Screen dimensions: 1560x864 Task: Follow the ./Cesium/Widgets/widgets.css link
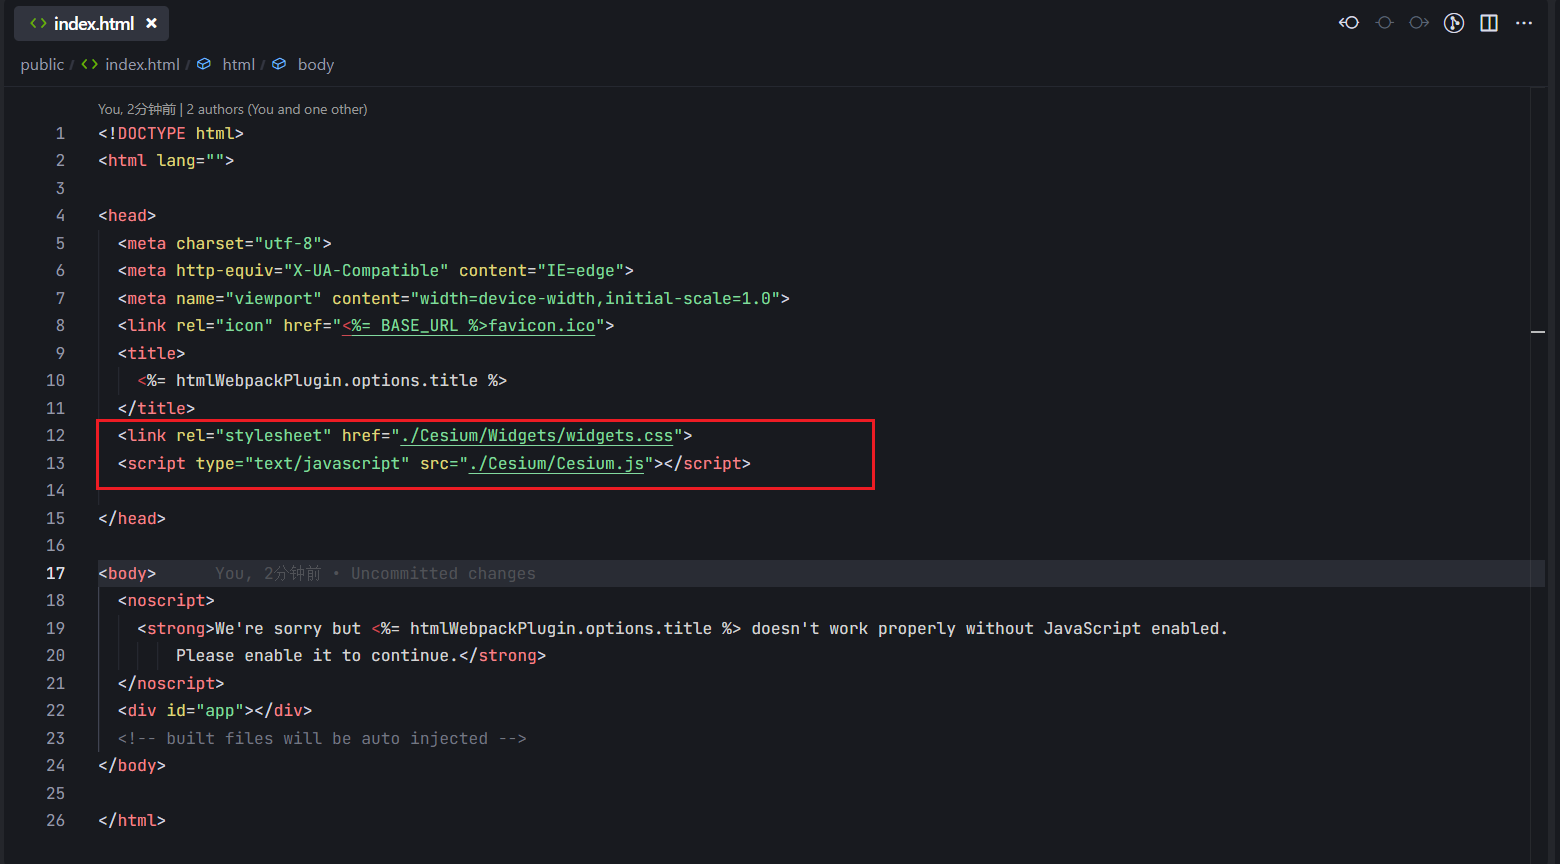[x=537, y=436]
